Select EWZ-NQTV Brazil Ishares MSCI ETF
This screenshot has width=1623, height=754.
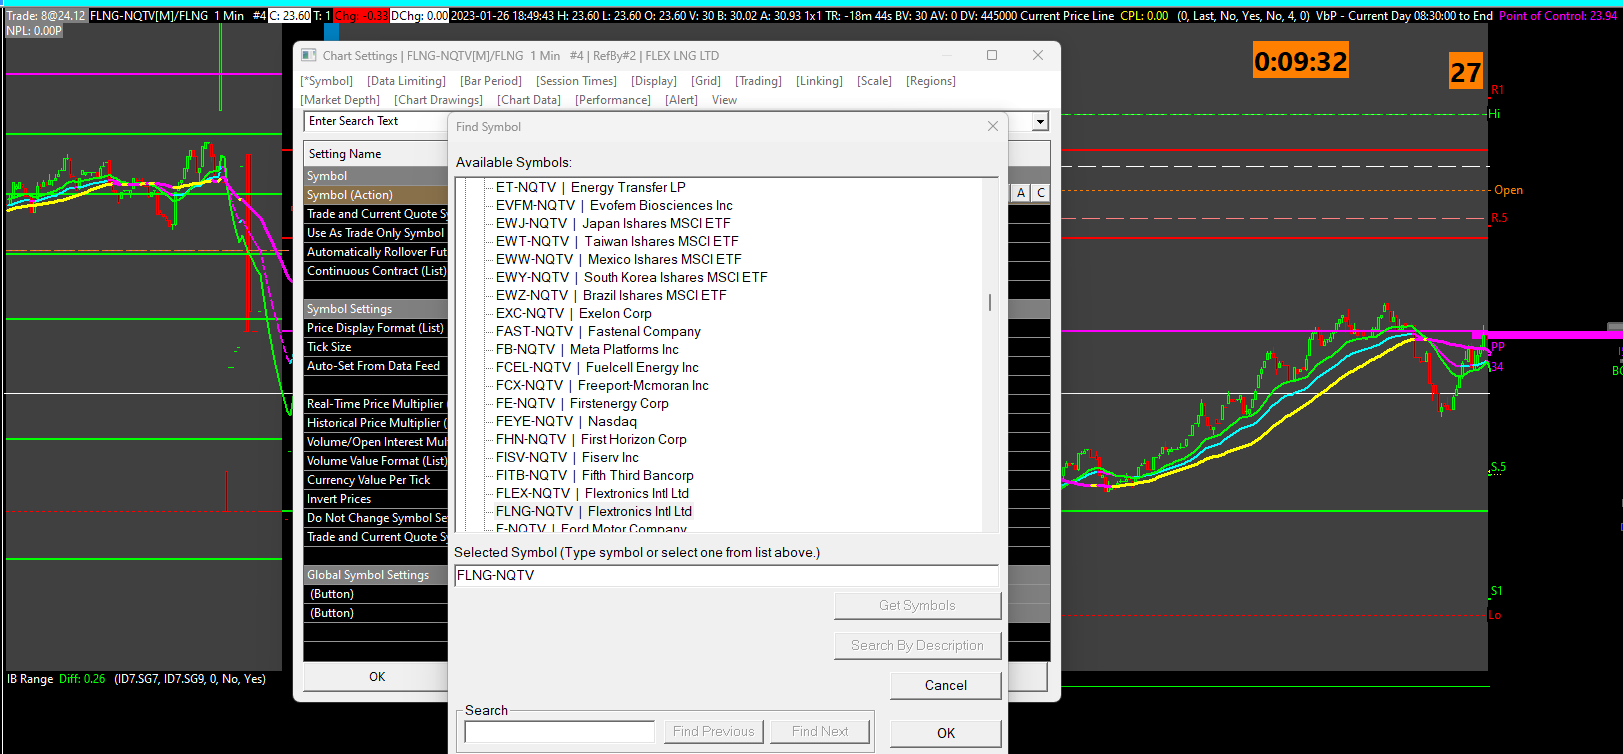click(x=611, y=295)
